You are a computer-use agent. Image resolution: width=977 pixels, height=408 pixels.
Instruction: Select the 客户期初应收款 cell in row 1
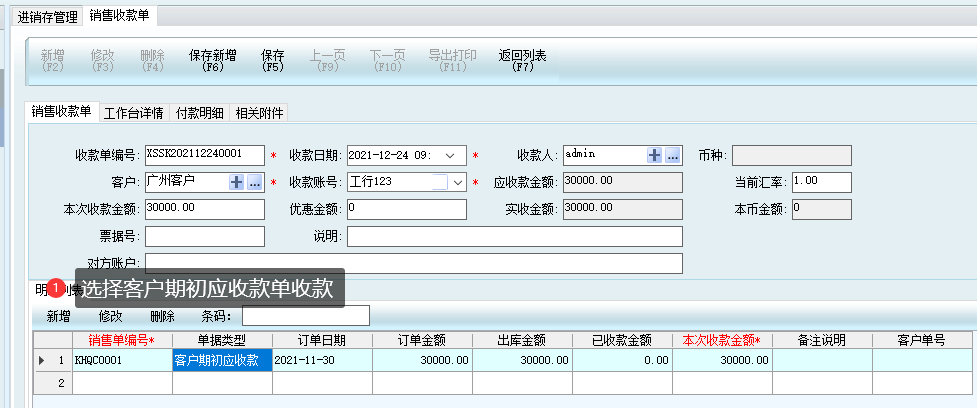(222, 360)
